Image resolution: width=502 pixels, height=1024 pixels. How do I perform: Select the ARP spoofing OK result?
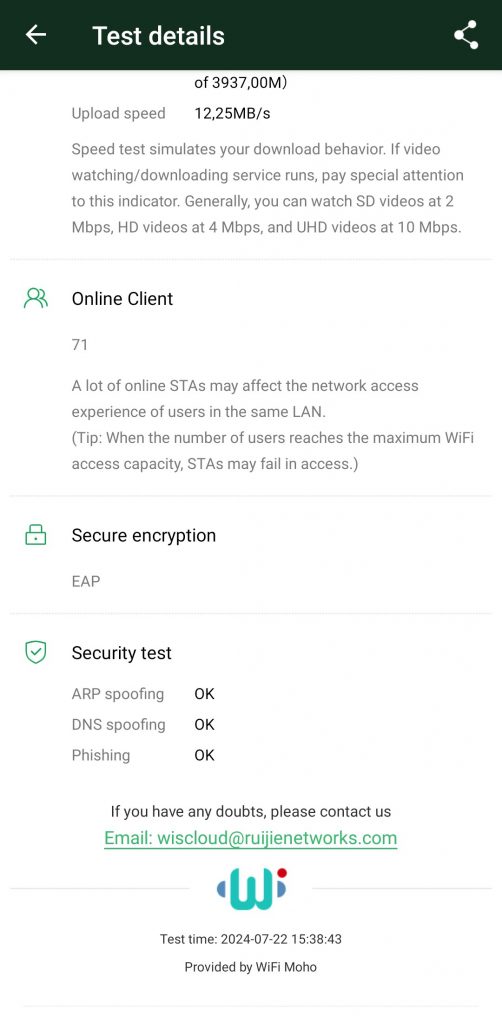(204, 694)
